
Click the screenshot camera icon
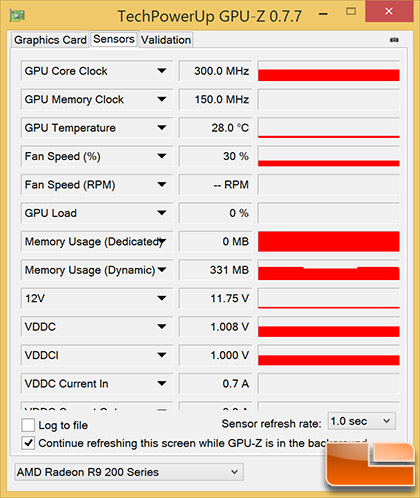point(394,40)
